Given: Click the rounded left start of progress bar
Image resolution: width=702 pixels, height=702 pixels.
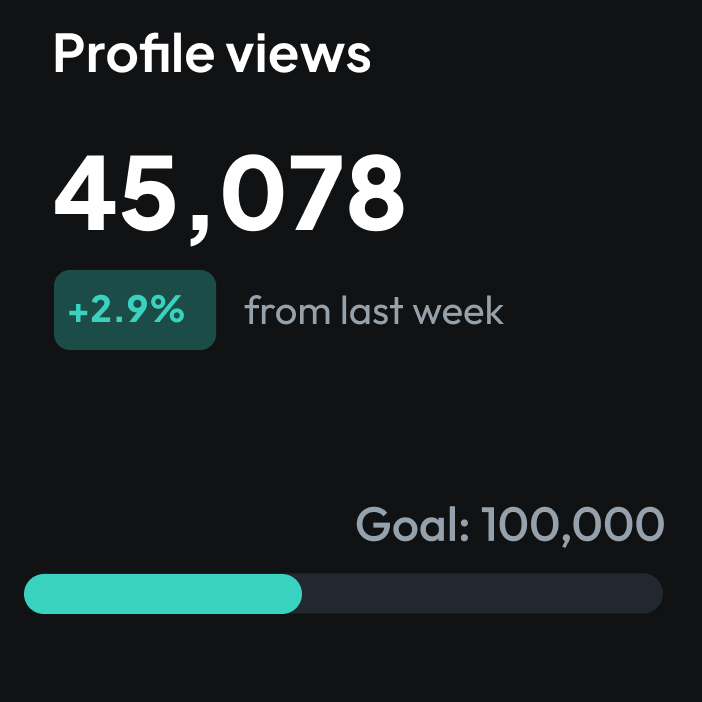Looking at the screenshot, I should (34, 593).
